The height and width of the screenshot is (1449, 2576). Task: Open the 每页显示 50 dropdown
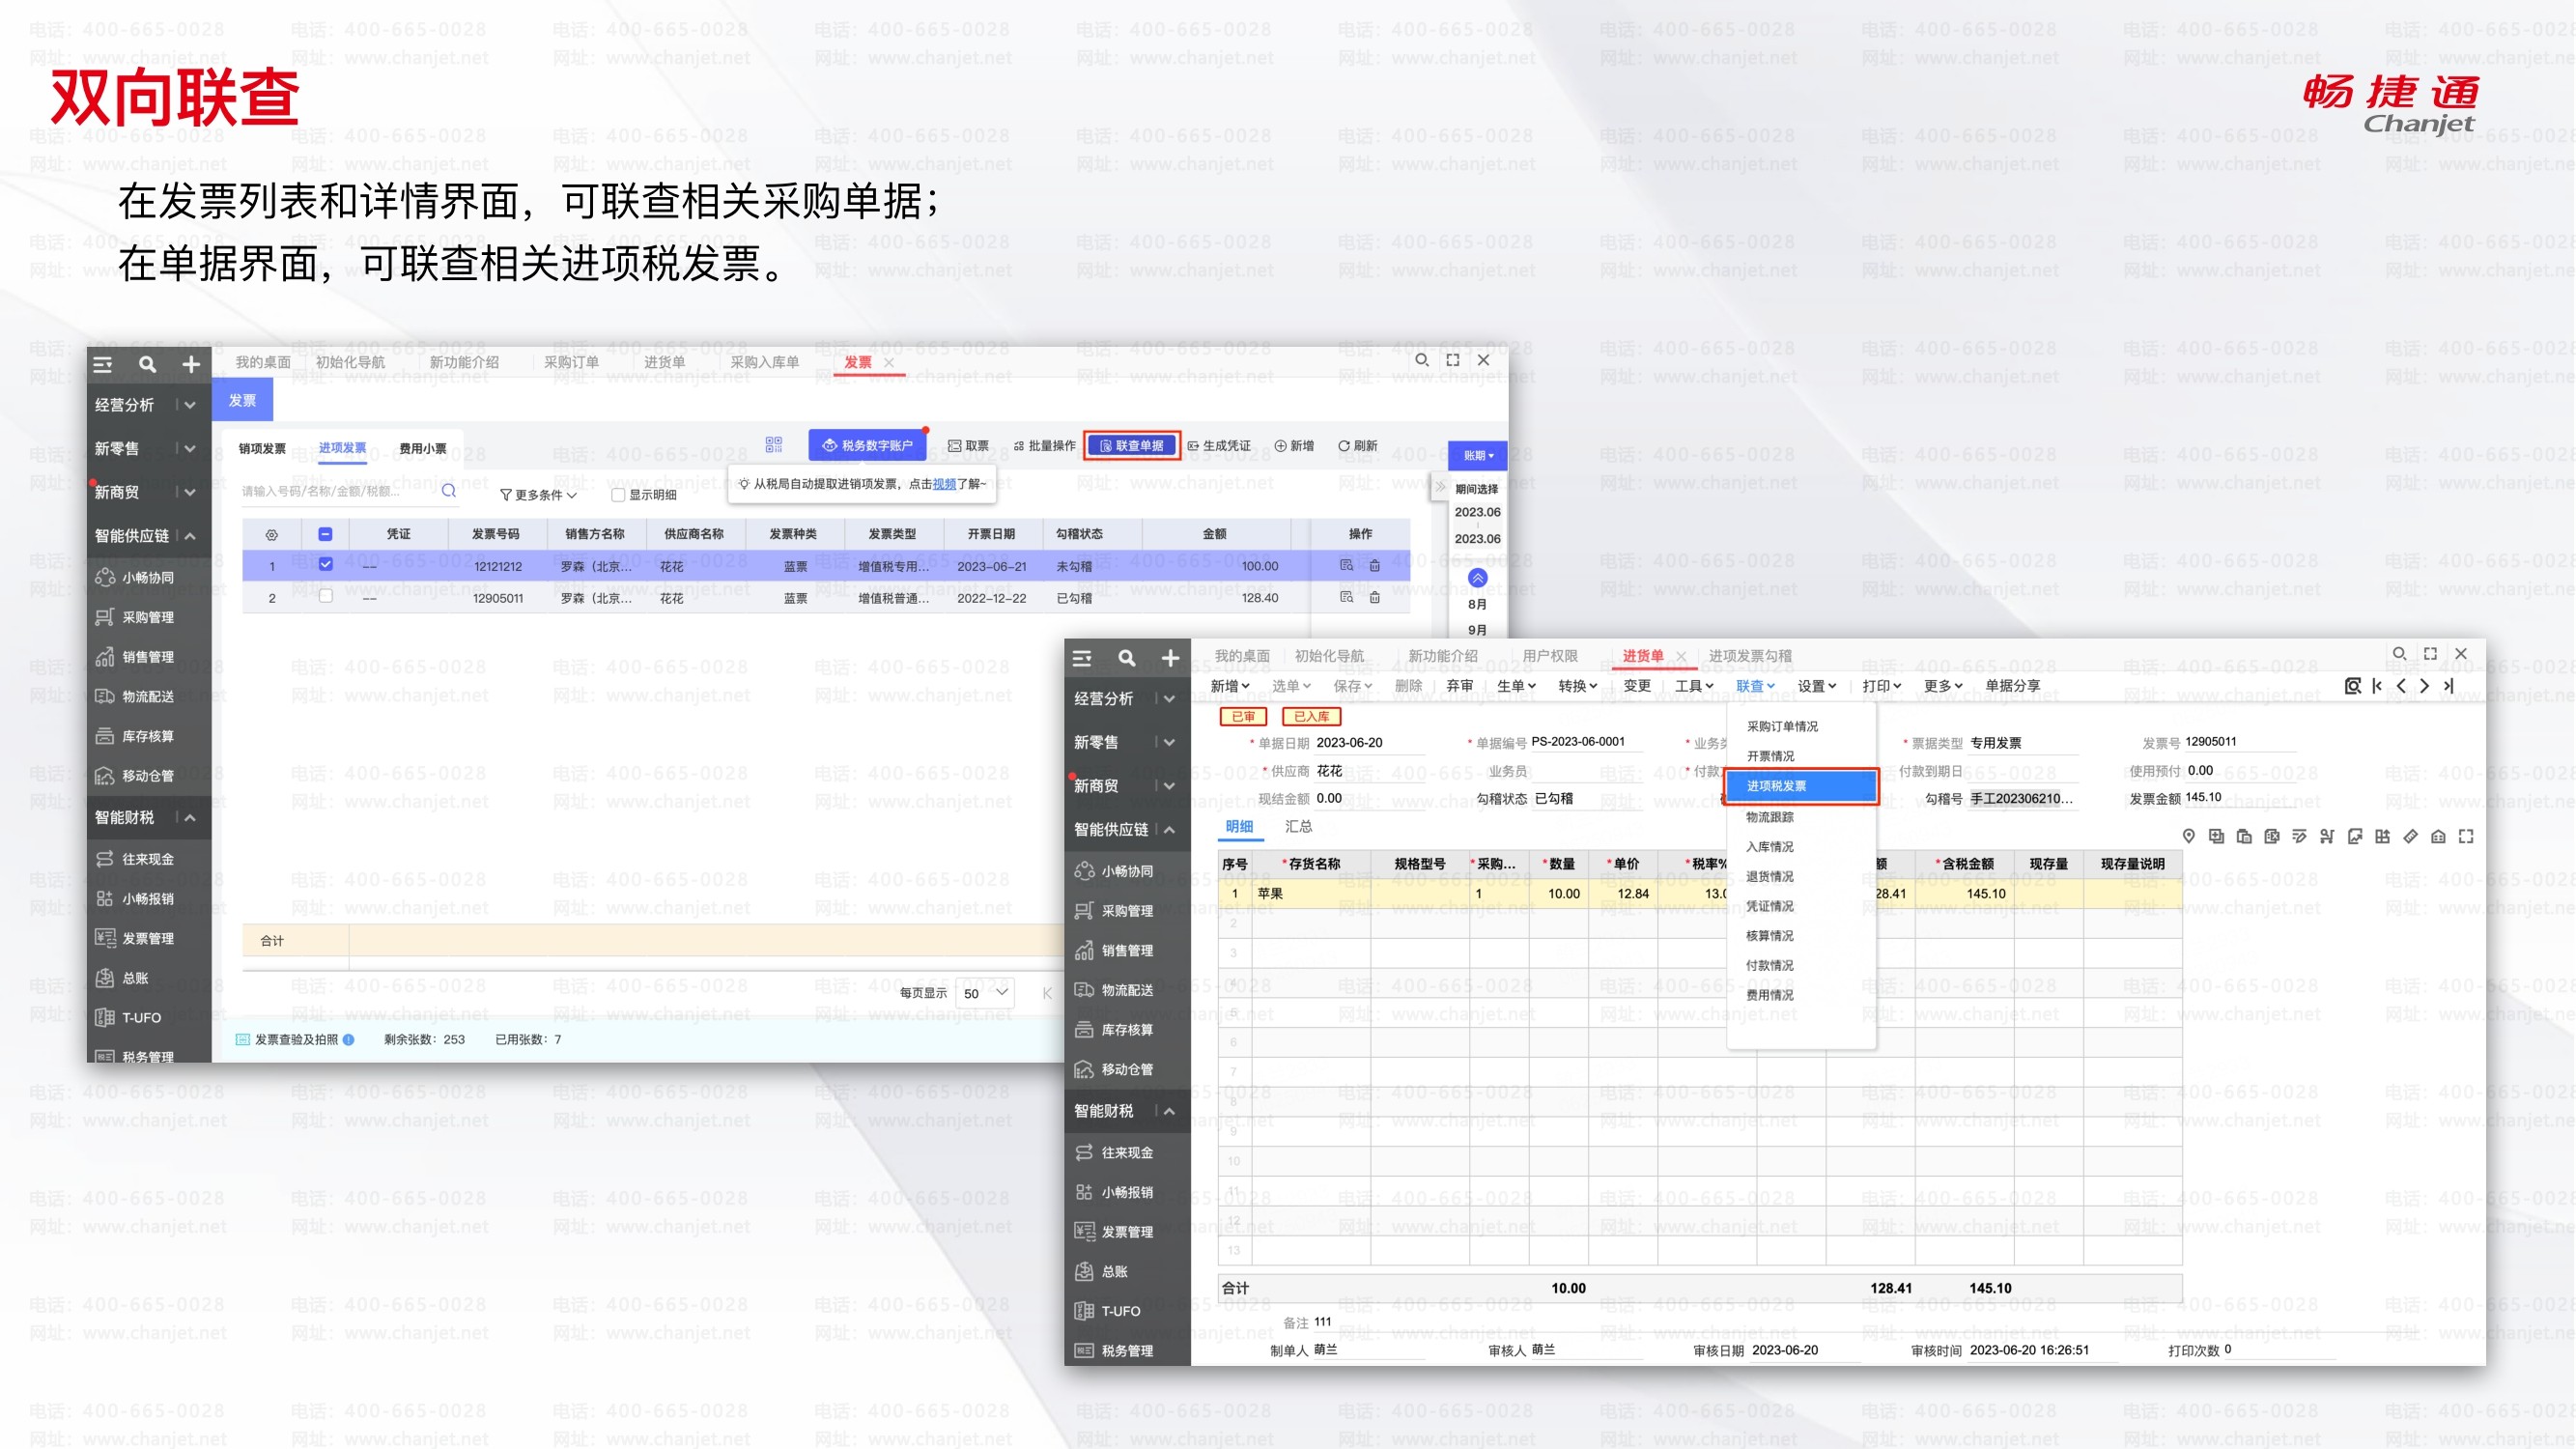click(985, 993)
